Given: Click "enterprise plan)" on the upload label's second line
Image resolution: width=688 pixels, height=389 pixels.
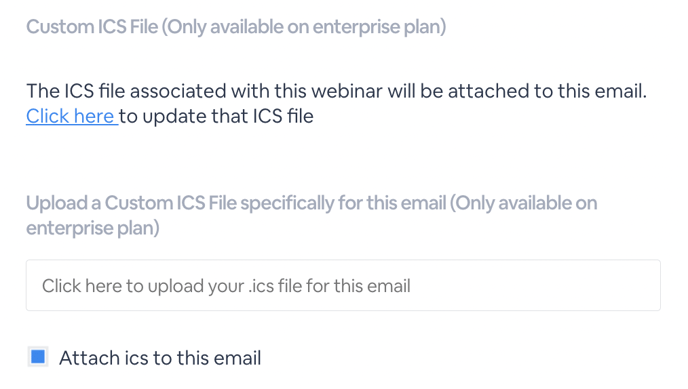Looking at the screenshot, I should pyautogui.click(x=93, y=228).
